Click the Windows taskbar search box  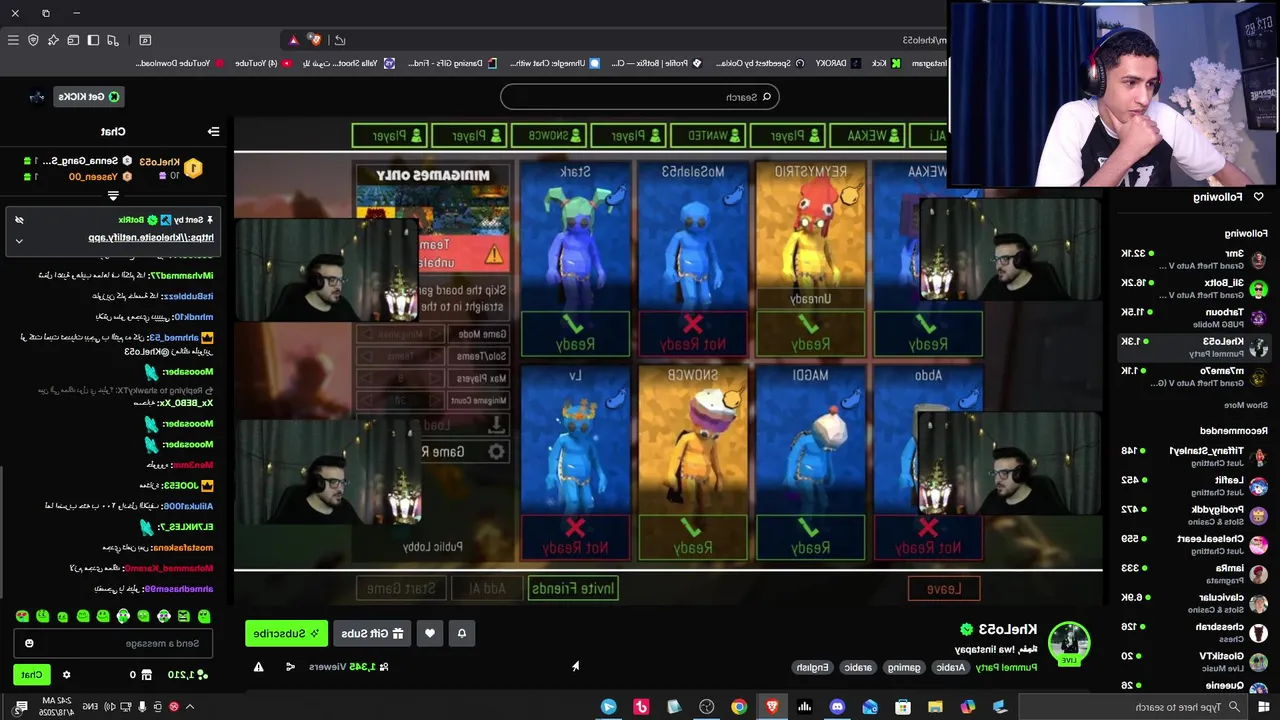click(x=1130, y=707)
